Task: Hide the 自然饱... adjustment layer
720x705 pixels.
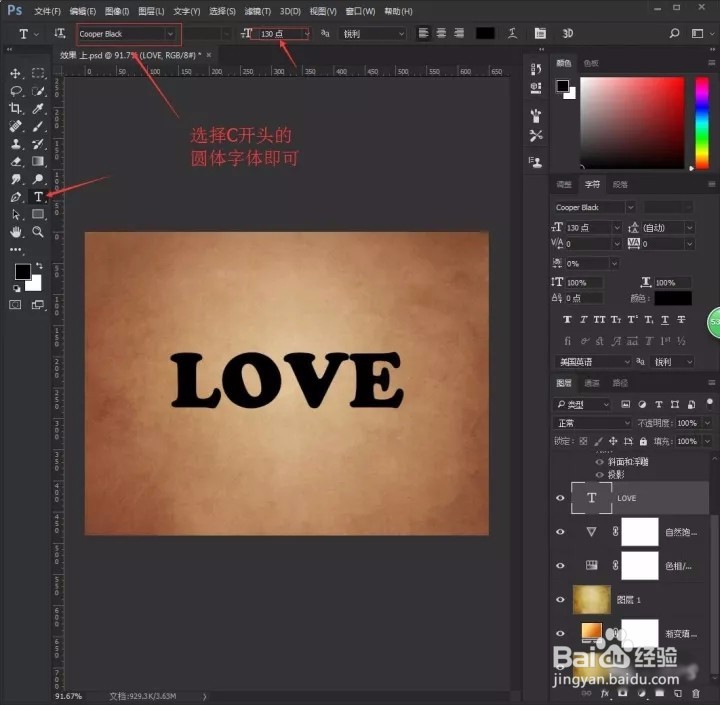Action: pyautogui.click(x=560, y=532)
